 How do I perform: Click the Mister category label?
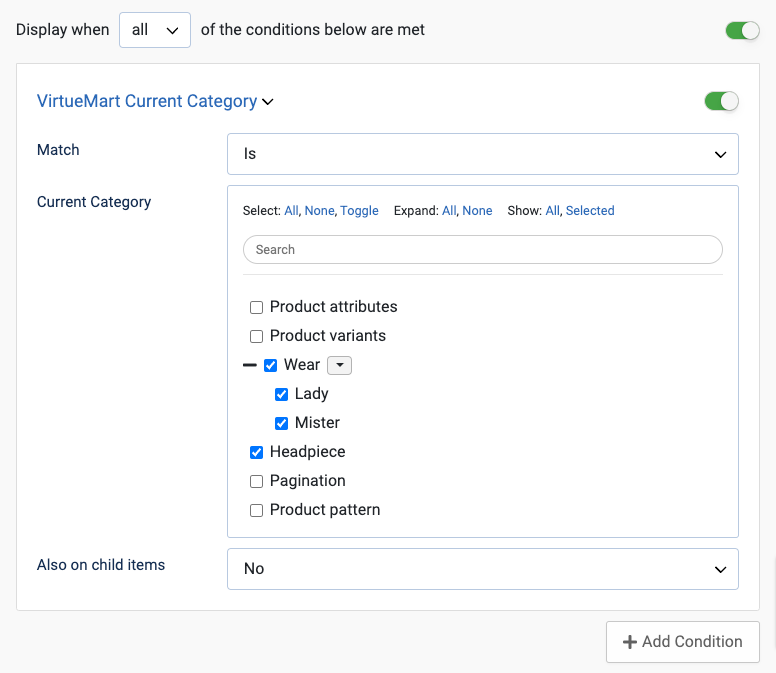pos(317,423)
